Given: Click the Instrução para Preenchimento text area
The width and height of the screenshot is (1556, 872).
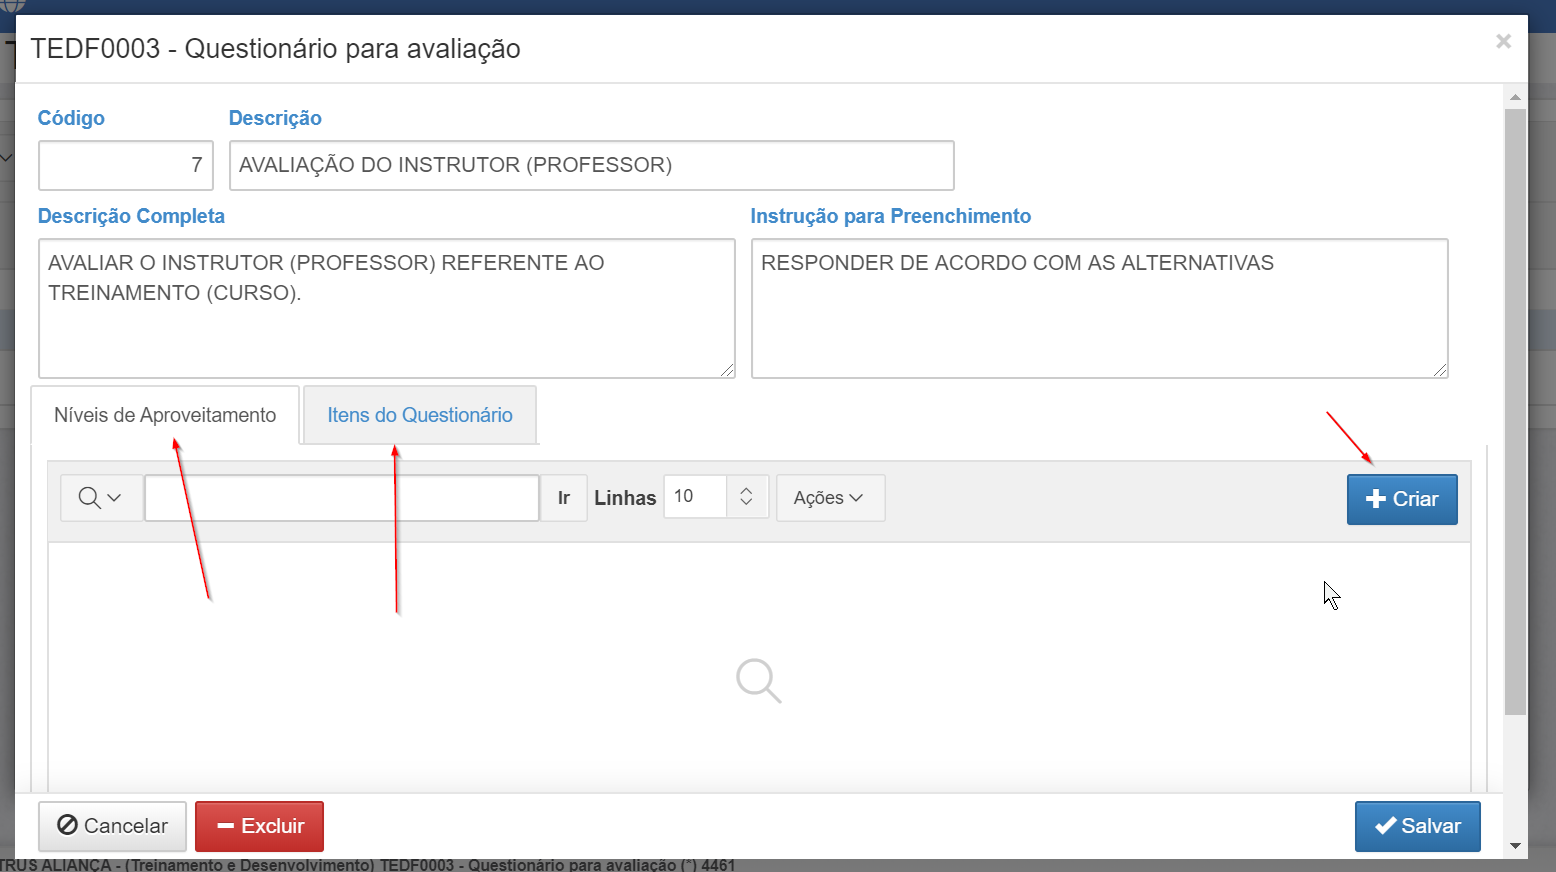Looking at the screenshot, I should (1100, 308).
